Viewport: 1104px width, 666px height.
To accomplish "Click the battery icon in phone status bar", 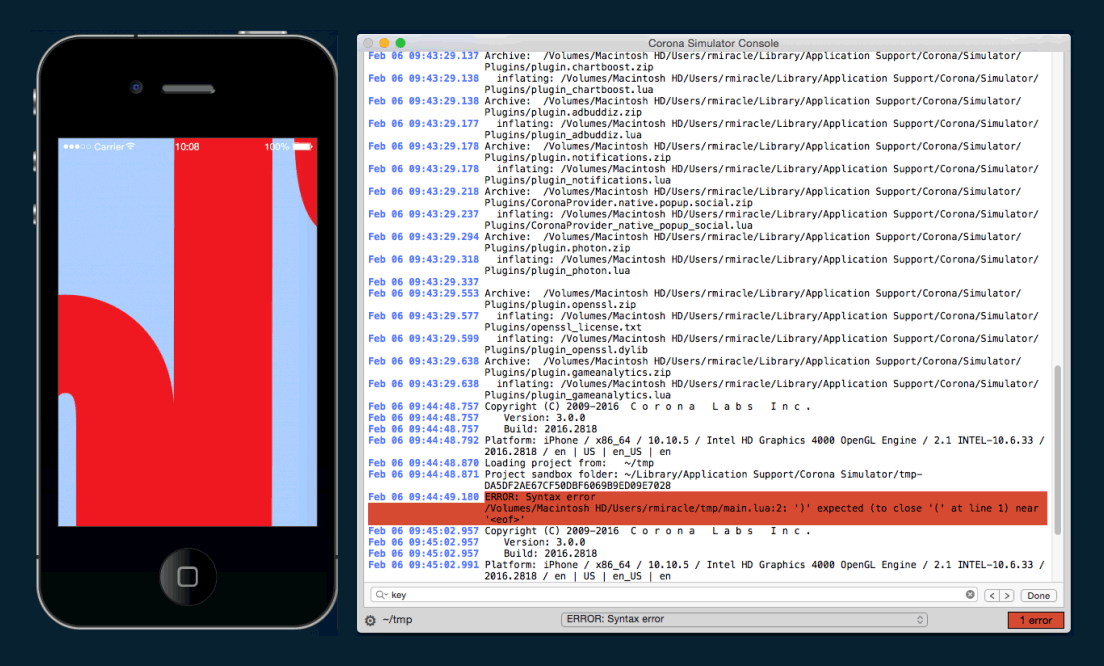I will [x=303, y=147].
